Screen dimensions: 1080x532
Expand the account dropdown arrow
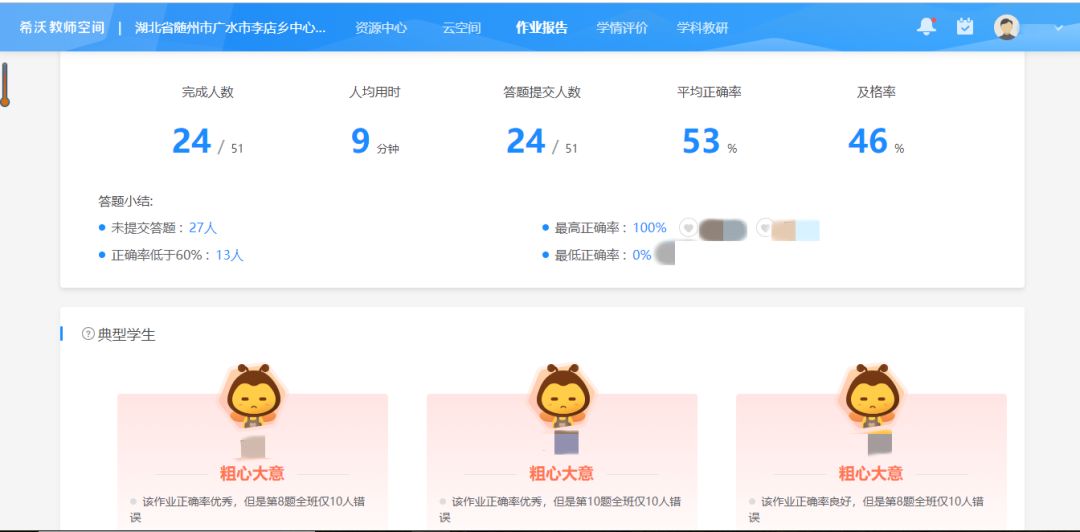point(1058,28)
